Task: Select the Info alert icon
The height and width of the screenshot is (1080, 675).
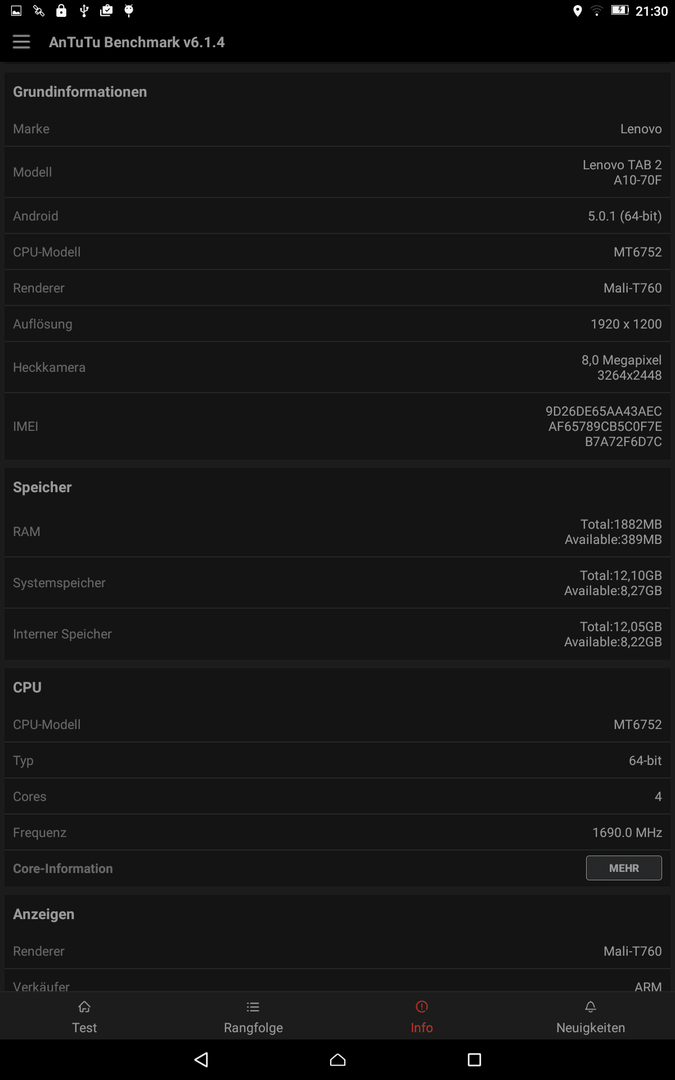Action: coord(422,1006)
